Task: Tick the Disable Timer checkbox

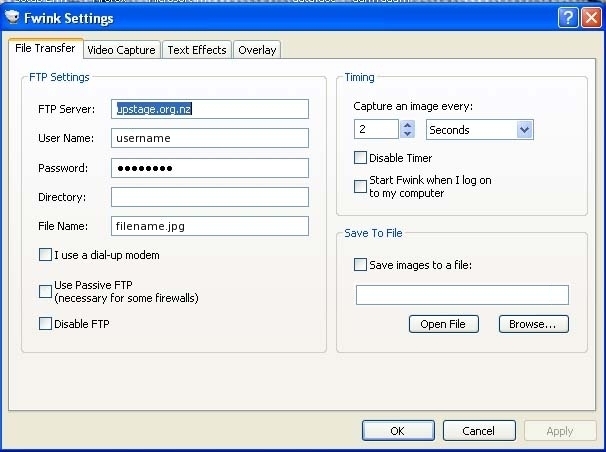Action: pyautogui.click(x=360, y=158)
